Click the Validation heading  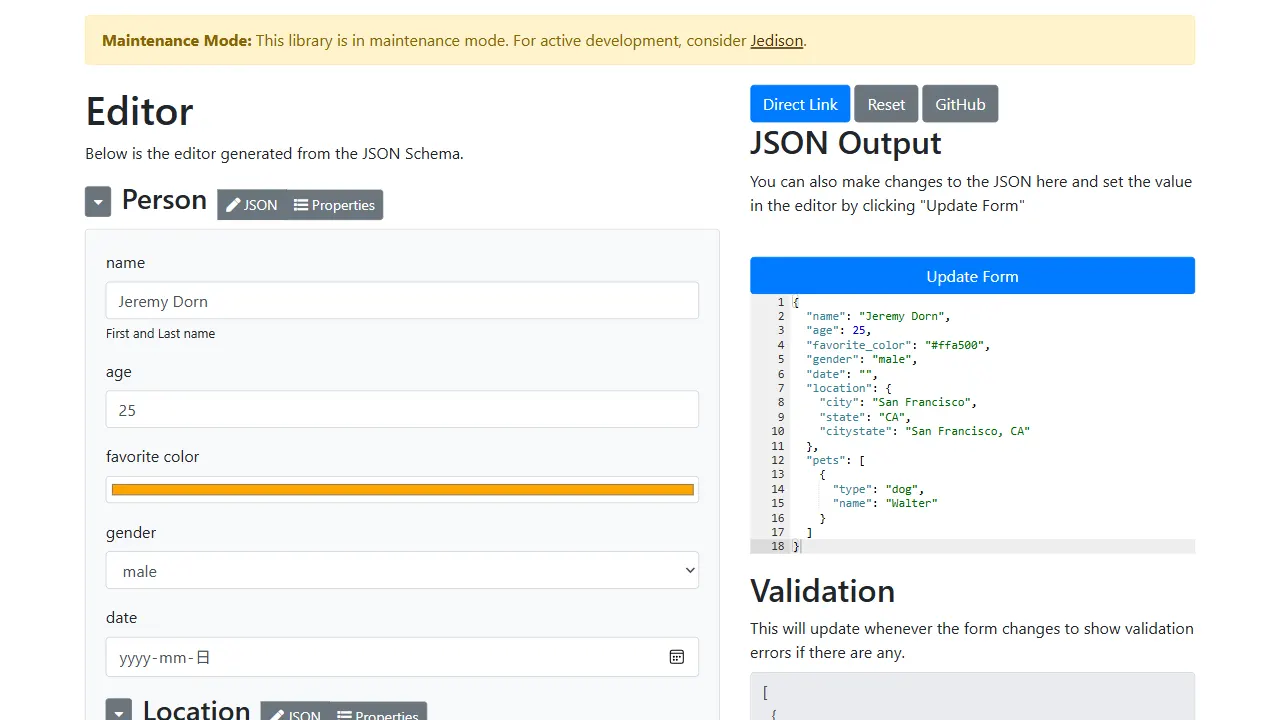pyautogui.click(x=822, y=591)
